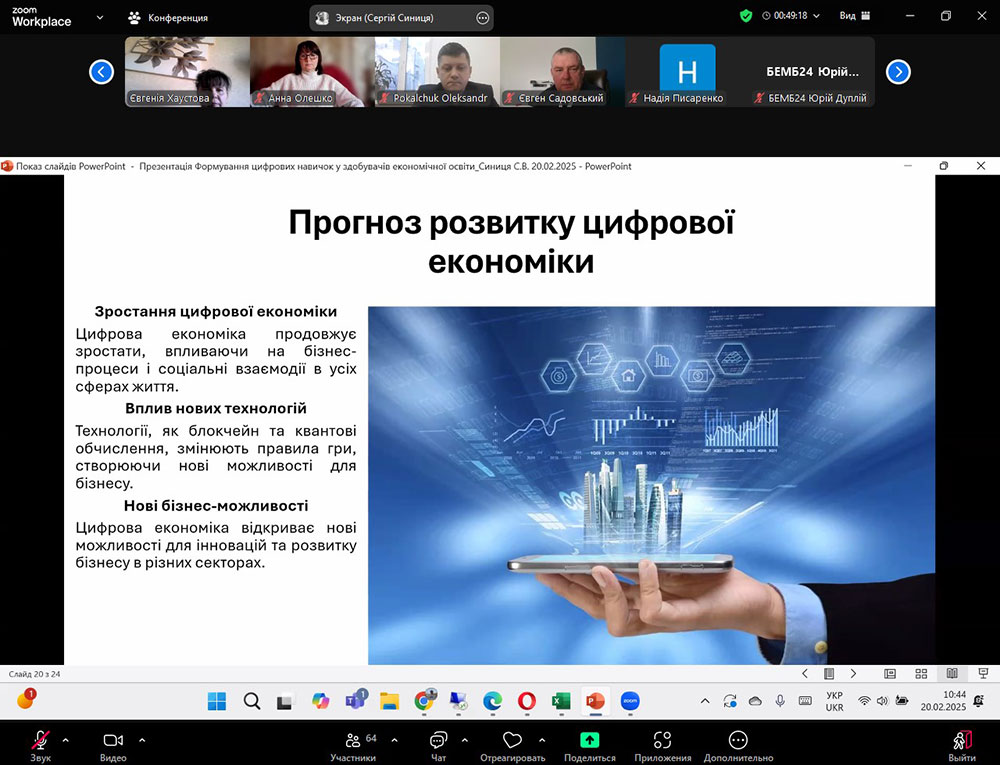Expand the chevron next to Участники

(394, 740)
